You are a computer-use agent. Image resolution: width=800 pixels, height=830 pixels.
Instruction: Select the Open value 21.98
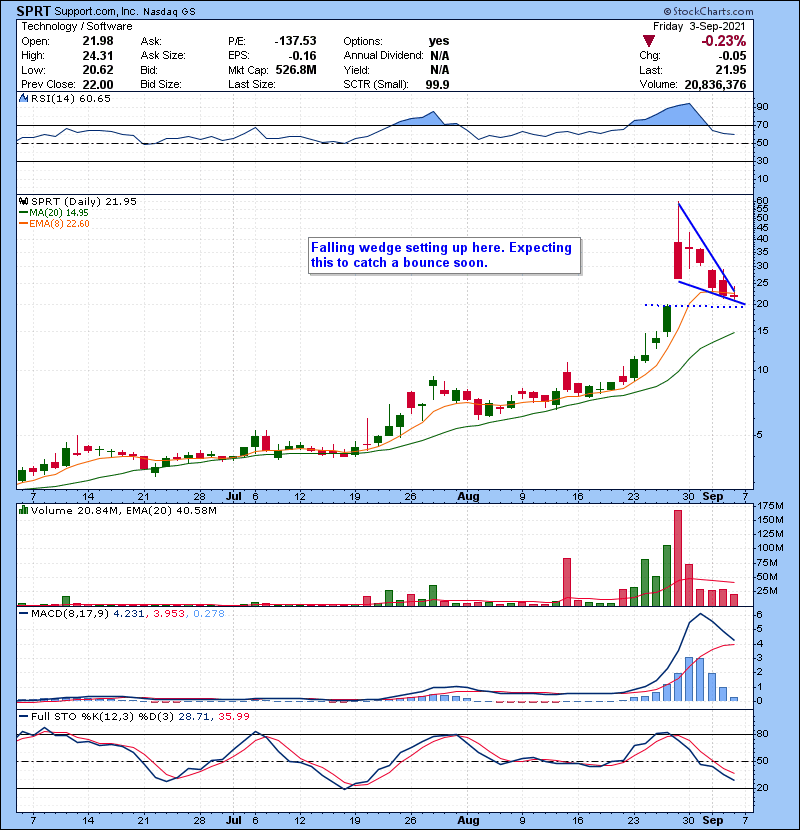pos(98,41)
